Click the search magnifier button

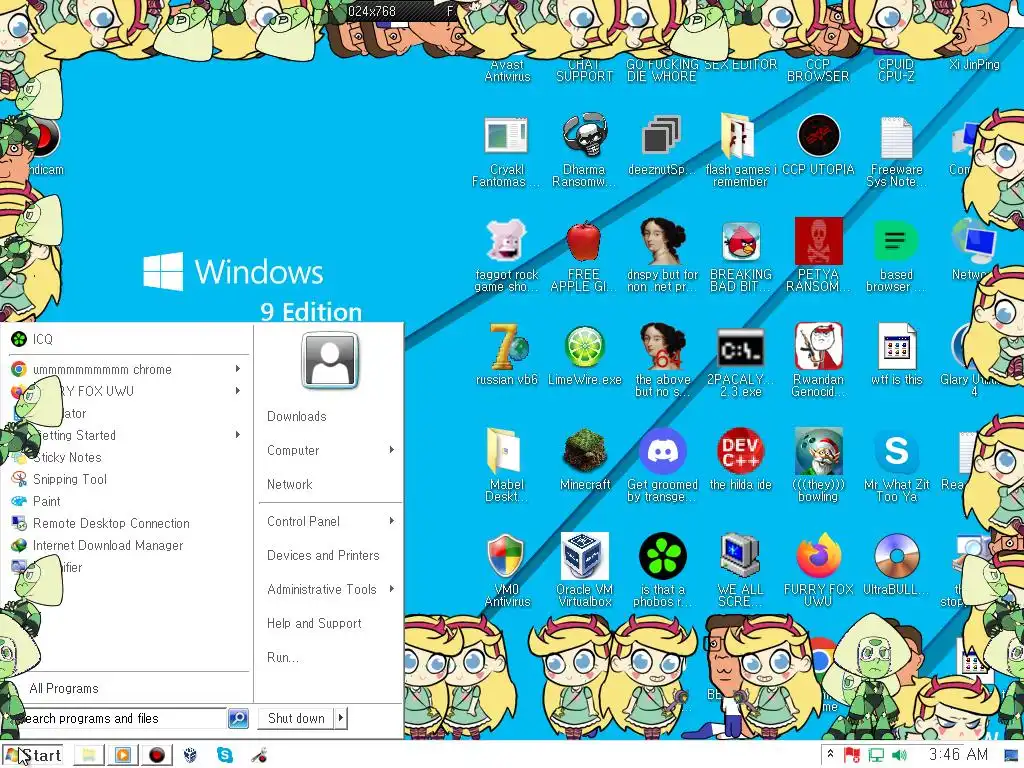pyautogui.click(x=238, y=718)
